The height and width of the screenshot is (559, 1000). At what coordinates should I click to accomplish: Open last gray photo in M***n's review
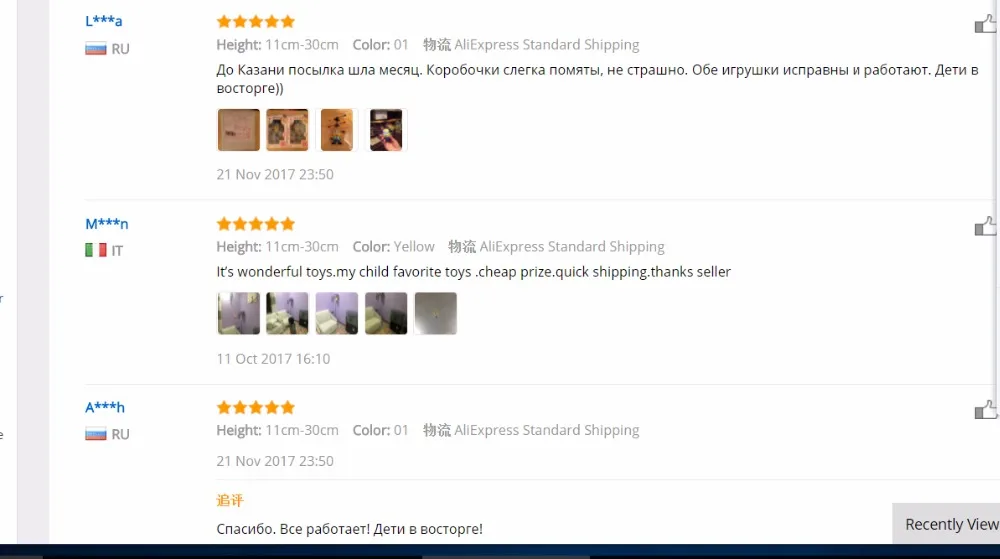point(436,314)
